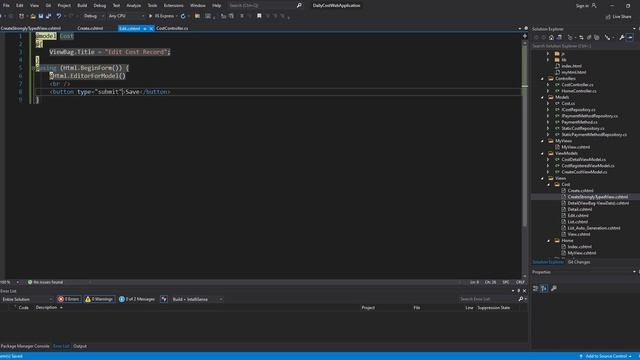
Task: Click the Save All toolbar icon
Action: tap(49, 16)
